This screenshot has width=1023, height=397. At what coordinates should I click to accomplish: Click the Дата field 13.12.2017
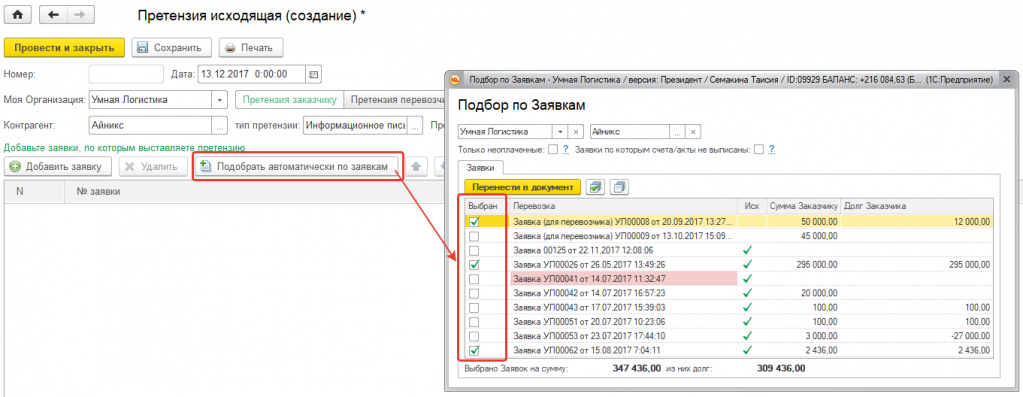click(x=252, y=74)
